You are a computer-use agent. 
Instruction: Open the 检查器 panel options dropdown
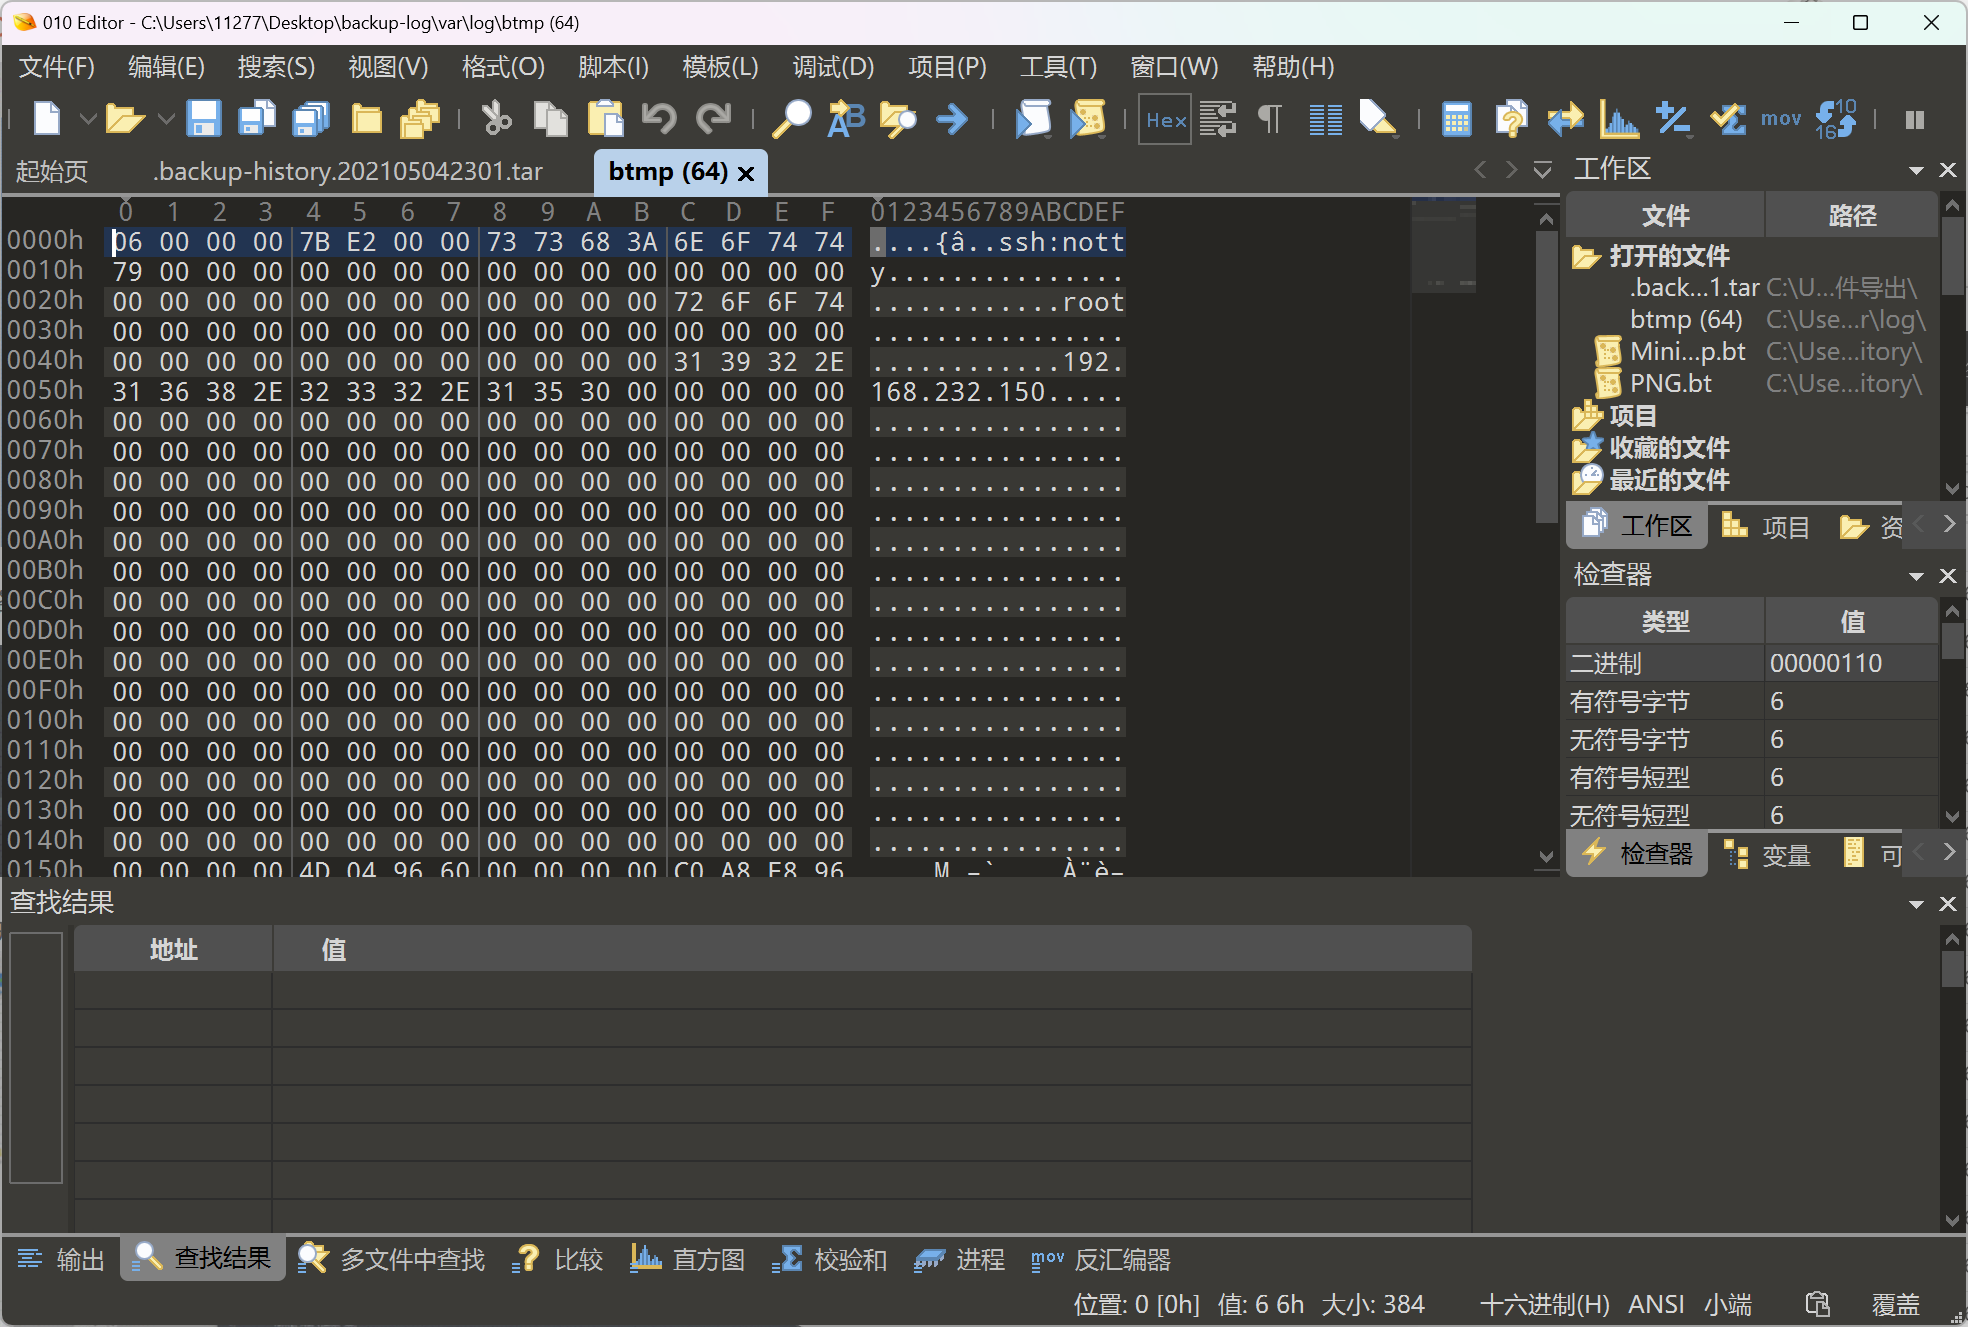(x=1916, y=576)
